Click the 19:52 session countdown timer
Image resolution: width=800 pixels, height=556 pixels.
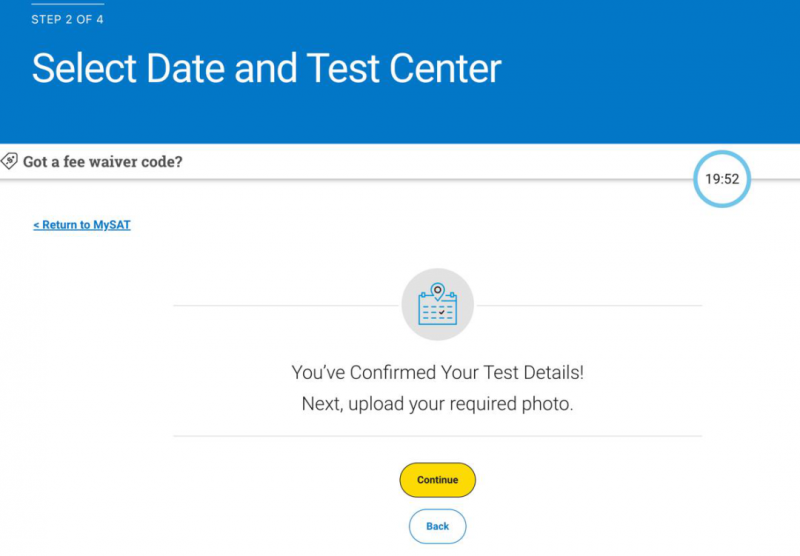point(722,179)
